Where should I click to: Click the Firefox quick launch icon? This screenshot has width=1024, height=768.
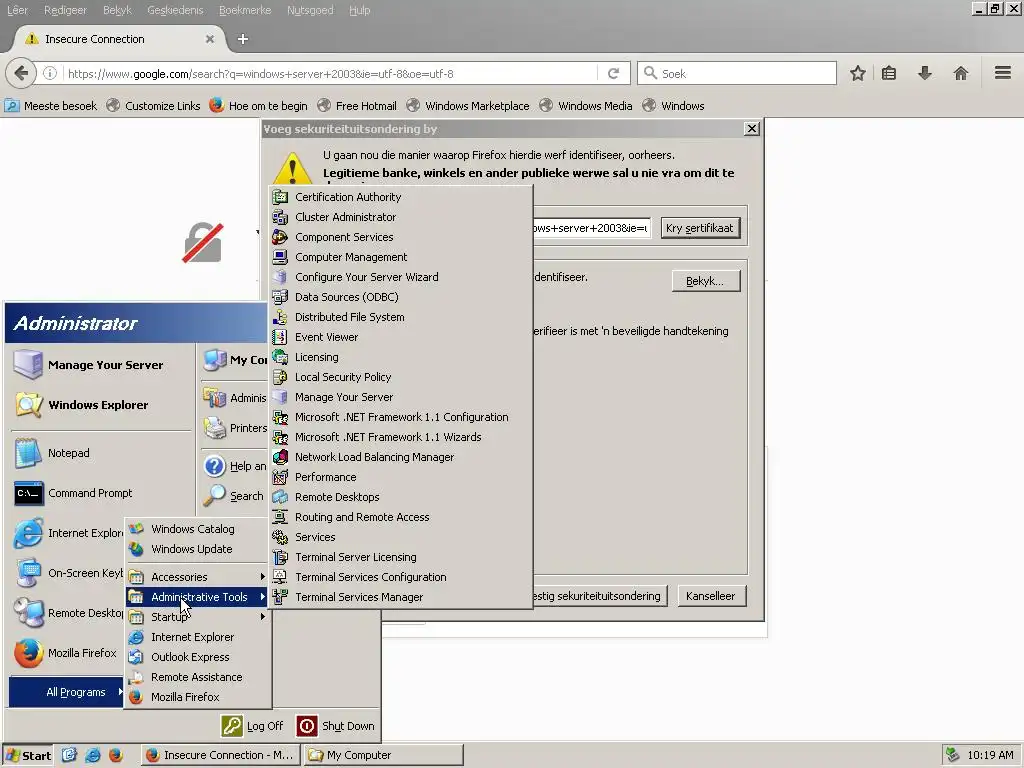point(116,755)
